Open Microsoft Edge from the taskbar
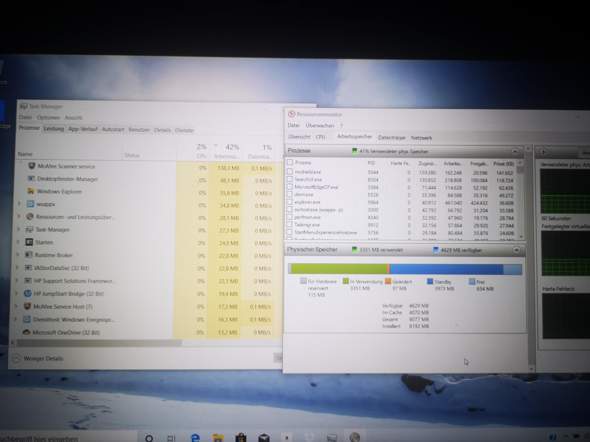This screenshot has width=590, height=442. click(x=195, y=438)
